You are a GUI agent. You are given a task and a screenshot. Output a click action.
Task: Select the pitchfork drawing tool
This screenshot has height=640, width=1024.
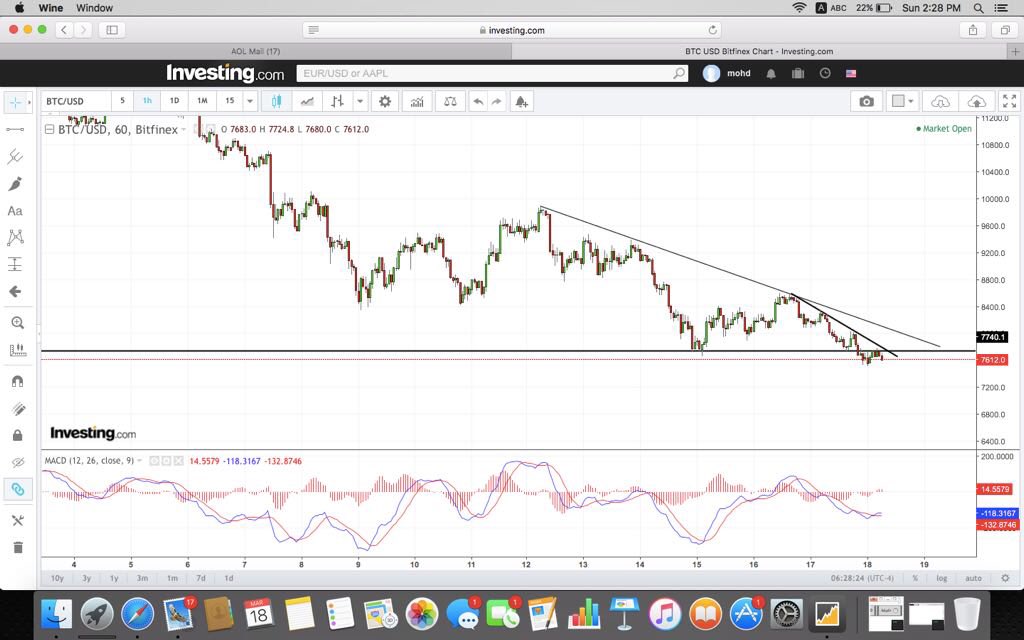pyautogui.click(x=15, y=156)
